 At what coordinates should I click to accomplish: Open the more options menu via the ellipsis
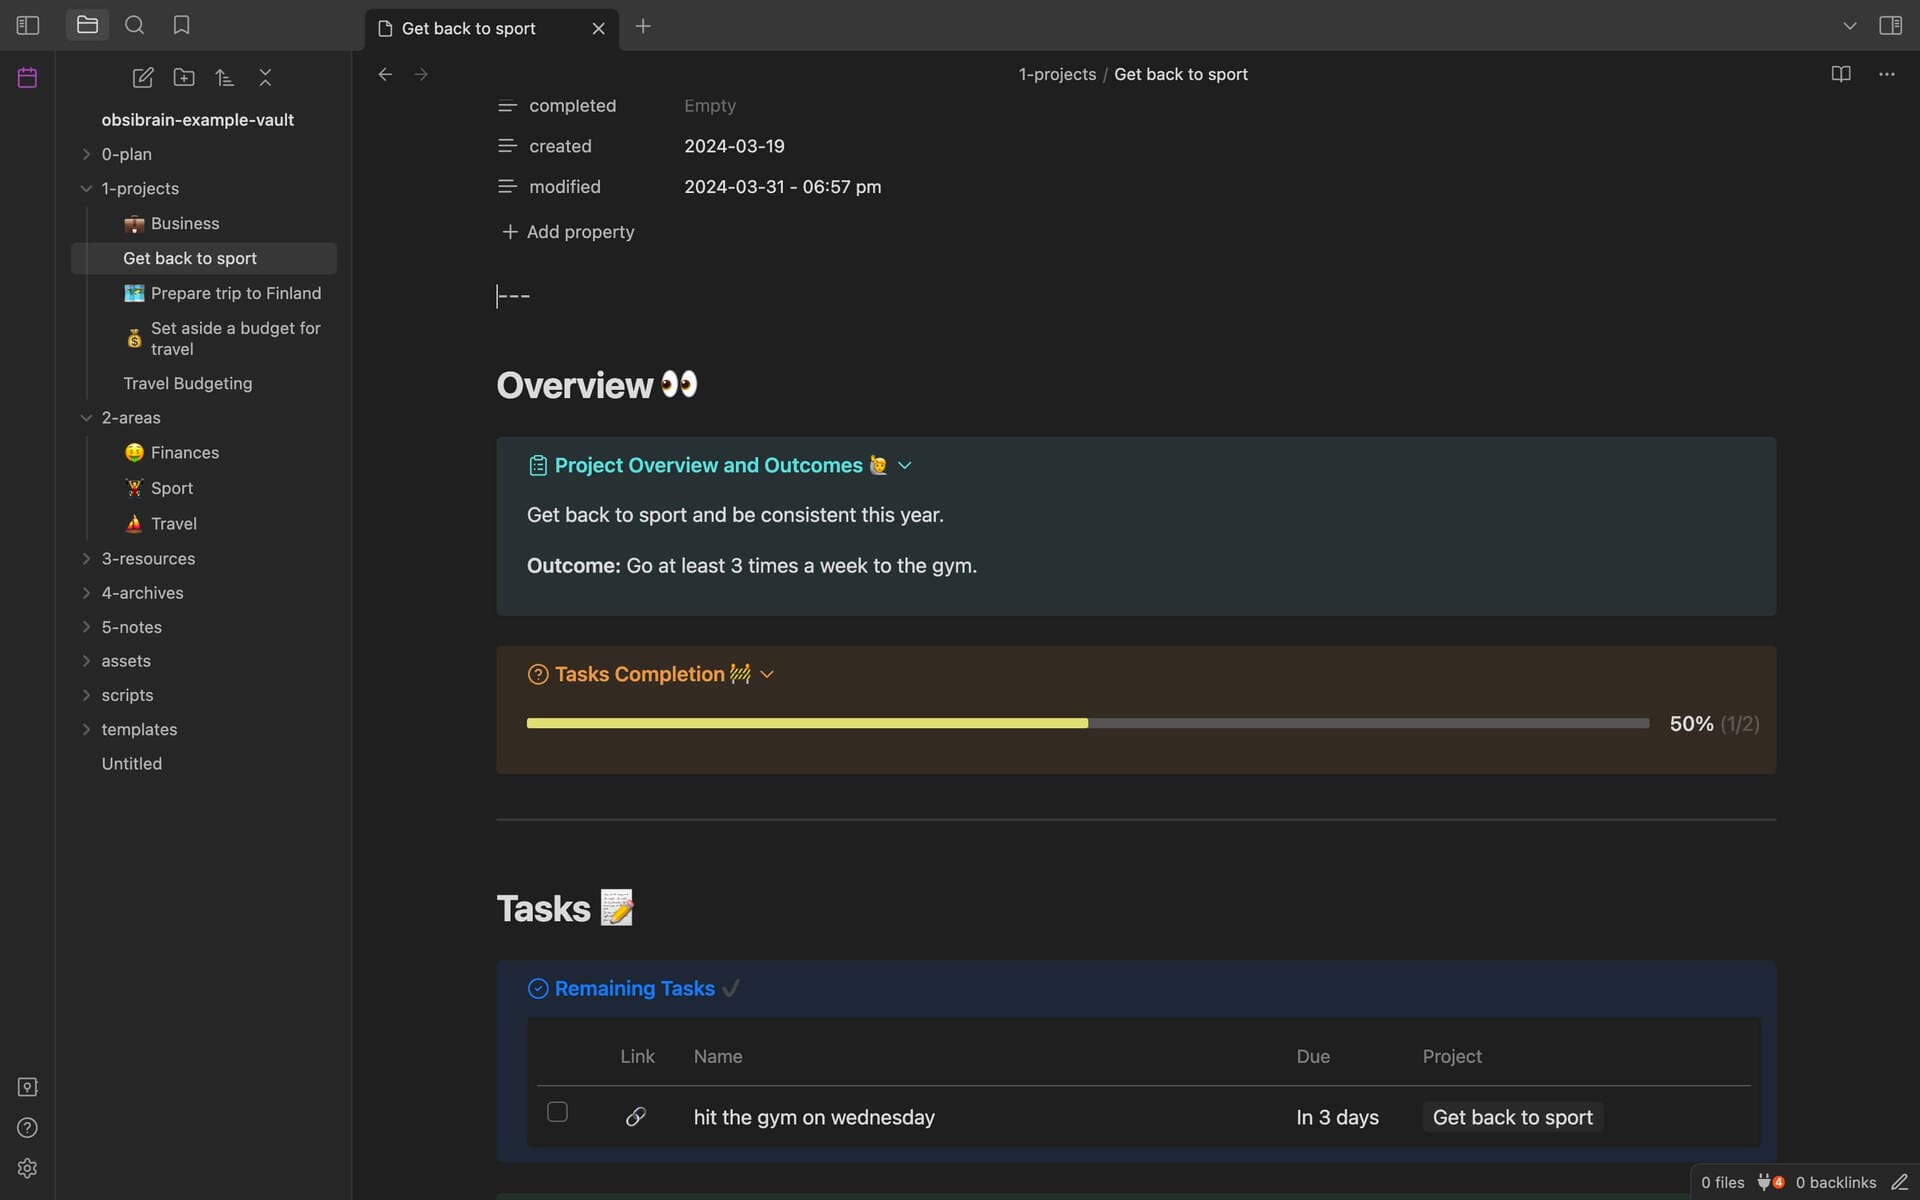pos(1888,74)
